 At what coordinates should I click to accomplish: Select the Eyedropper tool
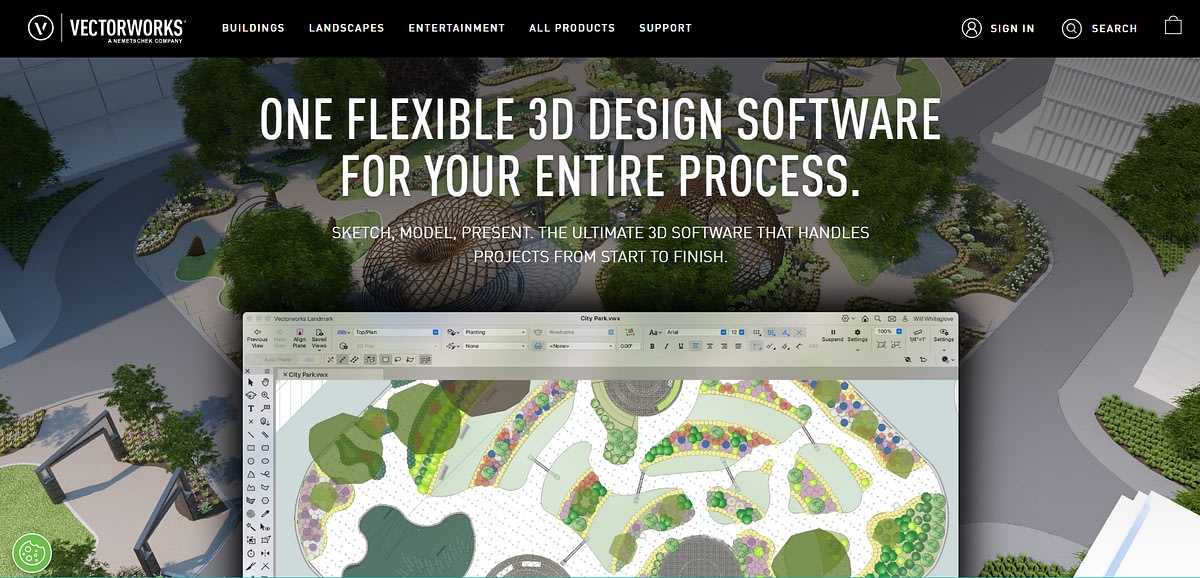265,513
